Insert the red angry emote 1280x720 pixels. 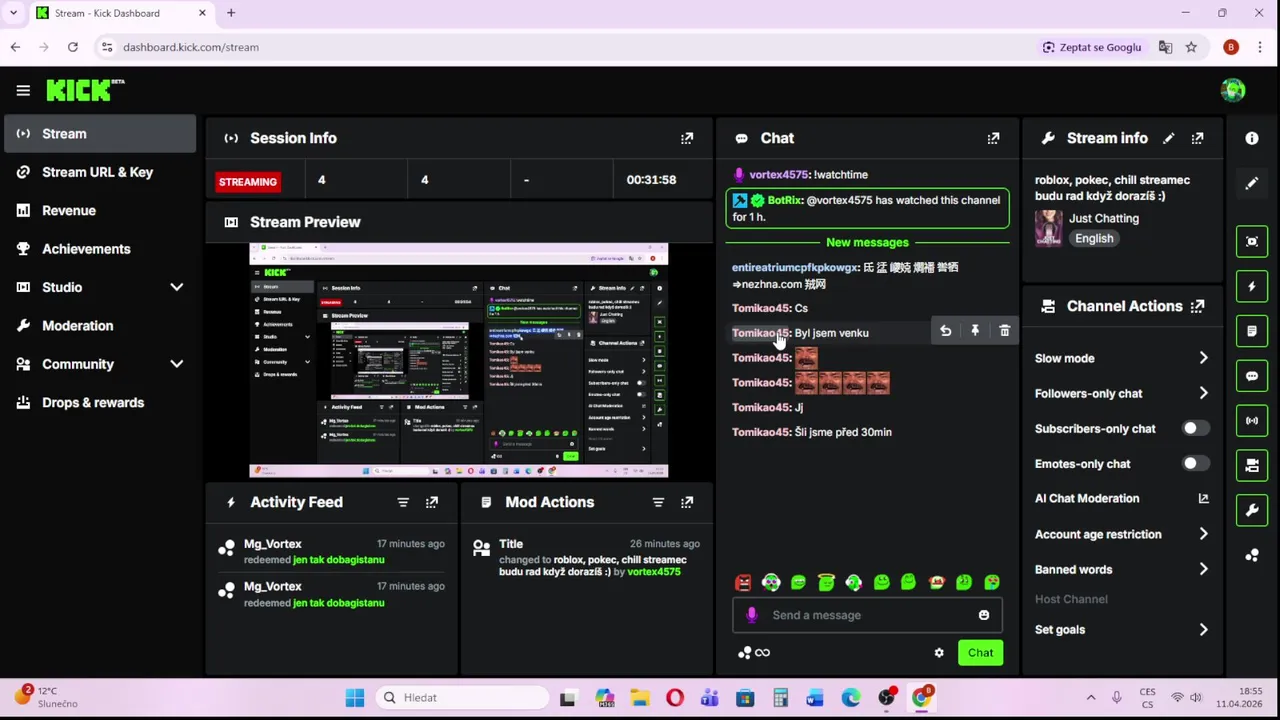pos(743,582)
